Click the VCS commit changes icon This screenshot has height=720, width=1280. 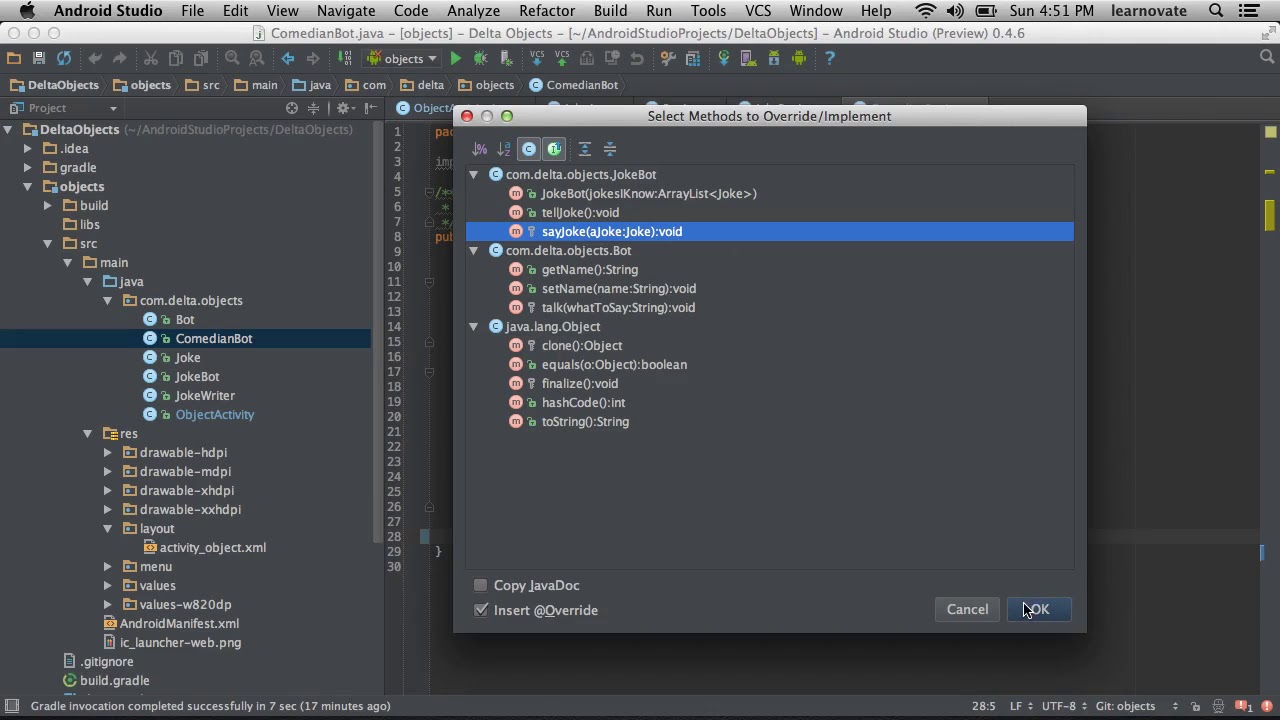562,58
